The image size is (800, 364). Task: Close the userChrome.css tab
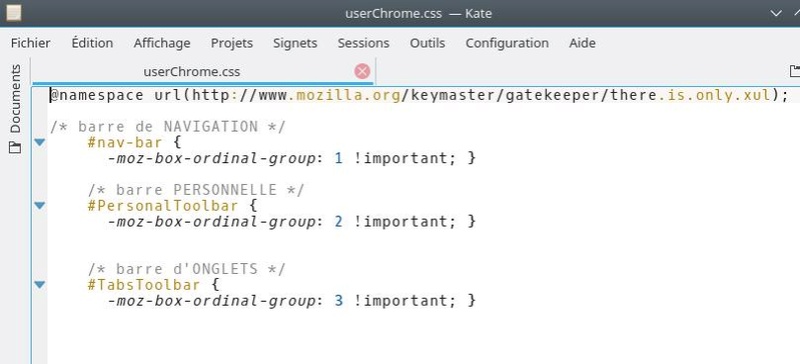(x=362, y=71)
